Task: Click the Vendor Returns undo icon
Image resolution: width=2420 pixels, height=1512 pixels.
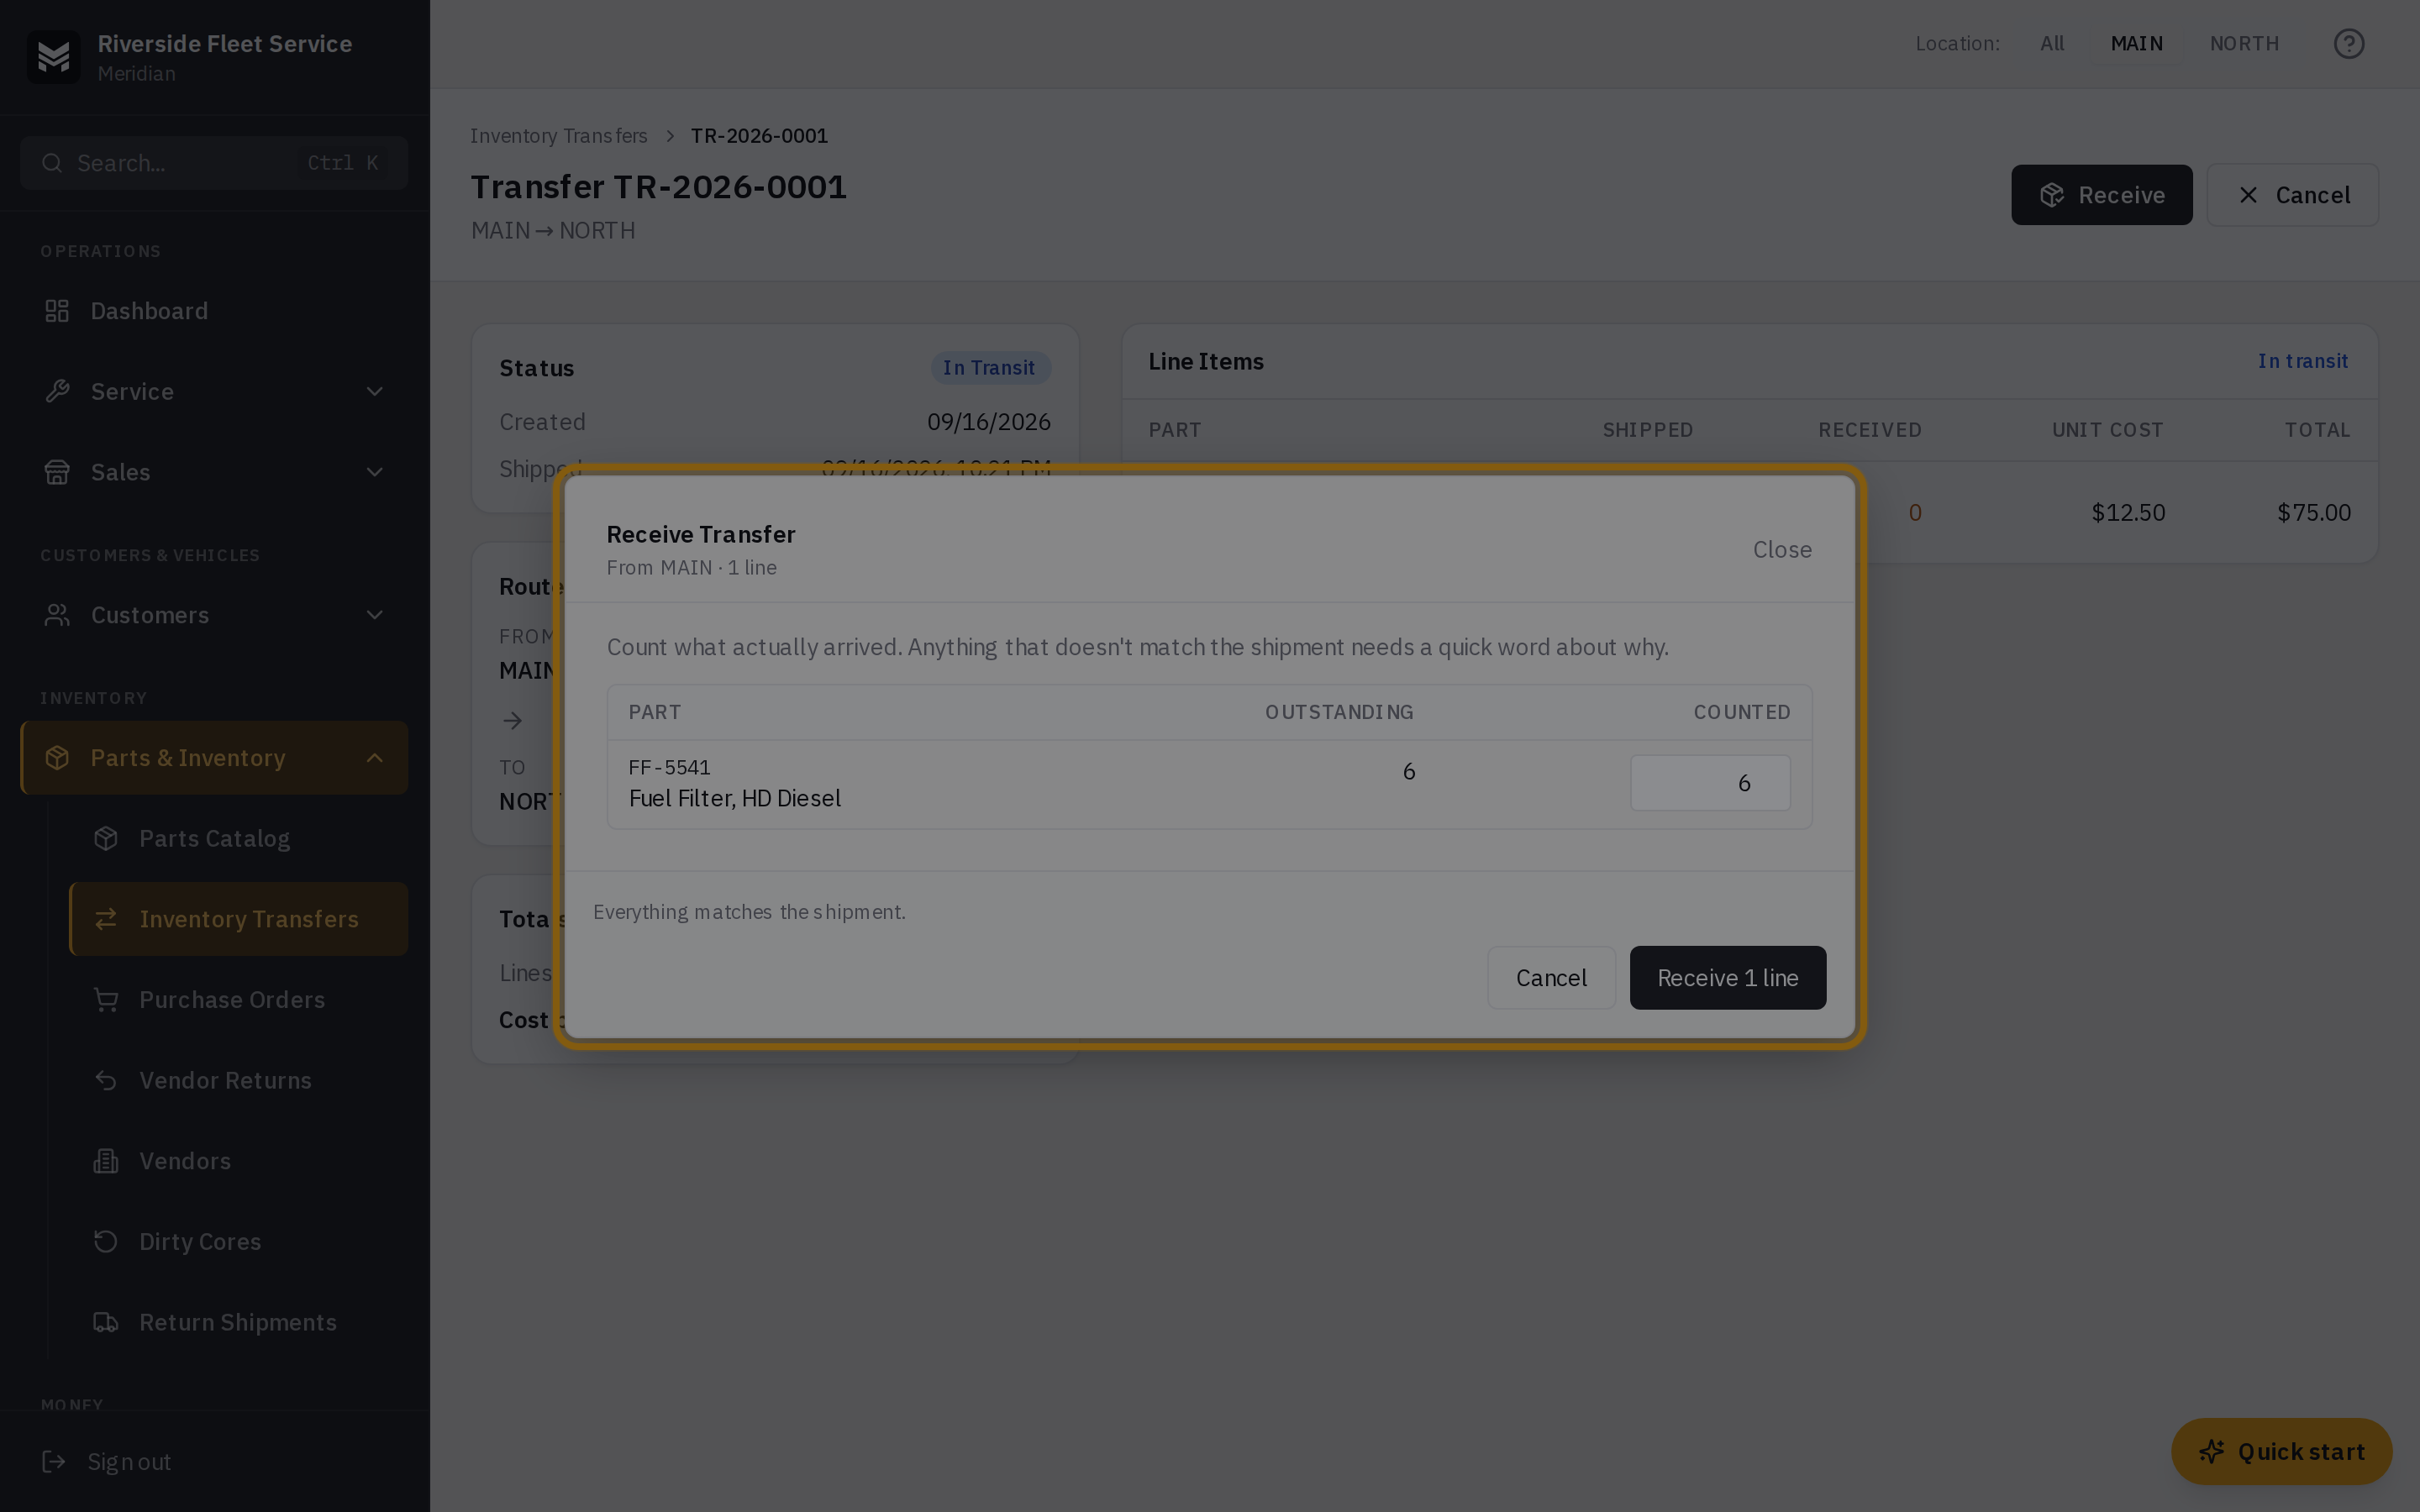Action: pos(106,1080)
